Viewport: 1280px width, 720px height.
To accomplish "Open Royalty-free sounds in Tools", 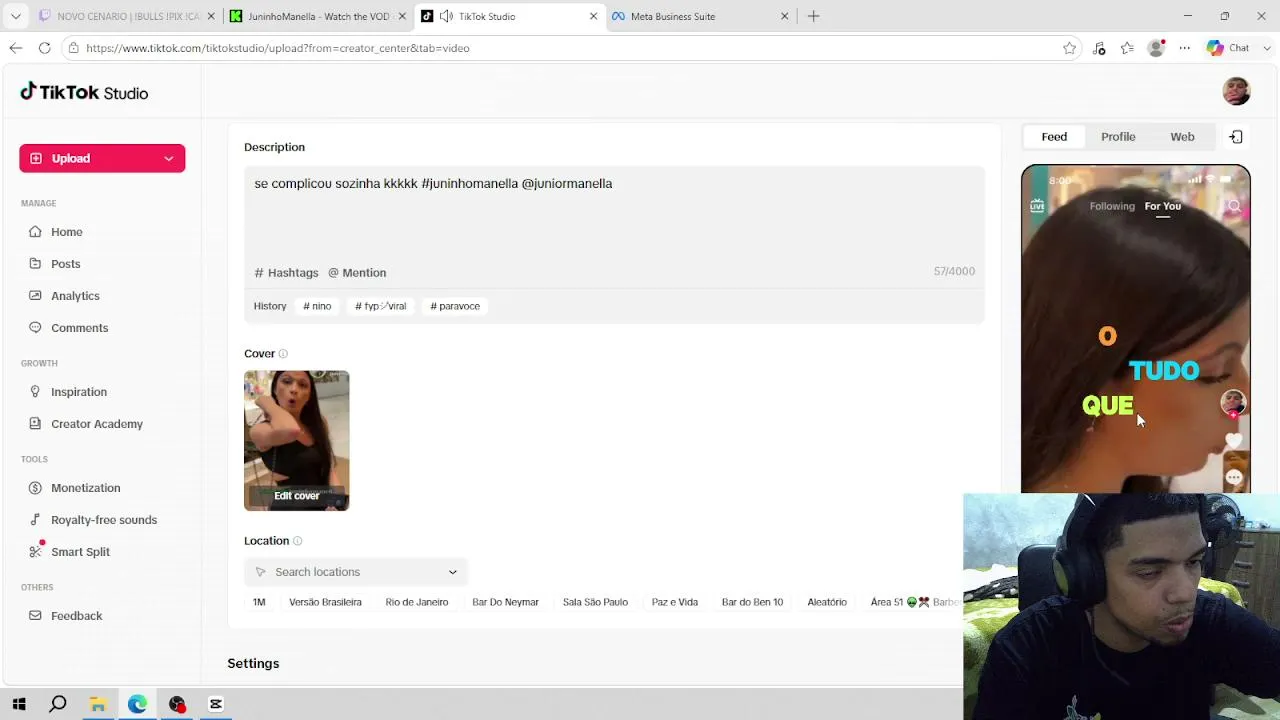I will tap(104, 520).
